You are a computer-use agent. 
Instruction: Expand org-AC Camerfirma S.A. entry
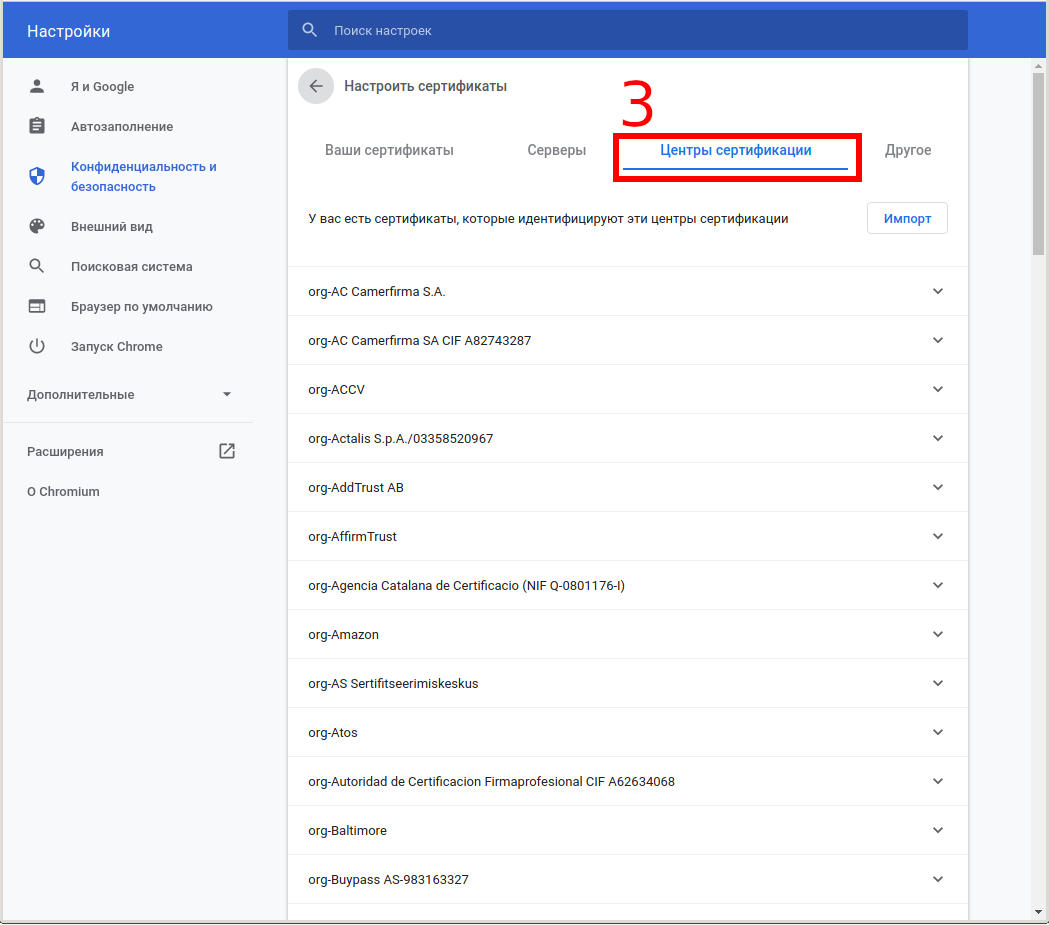coord(937,291)
